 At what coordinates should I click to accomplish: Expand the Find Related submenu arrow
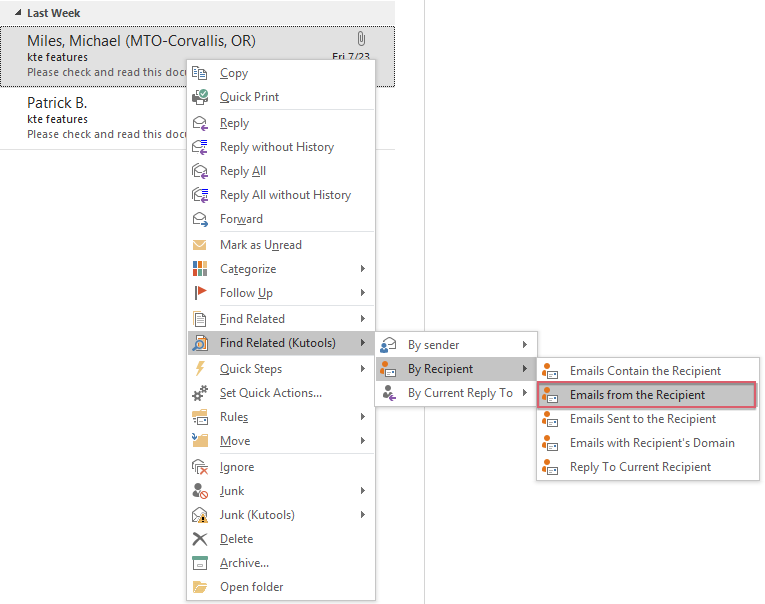(x=362, y=319)
